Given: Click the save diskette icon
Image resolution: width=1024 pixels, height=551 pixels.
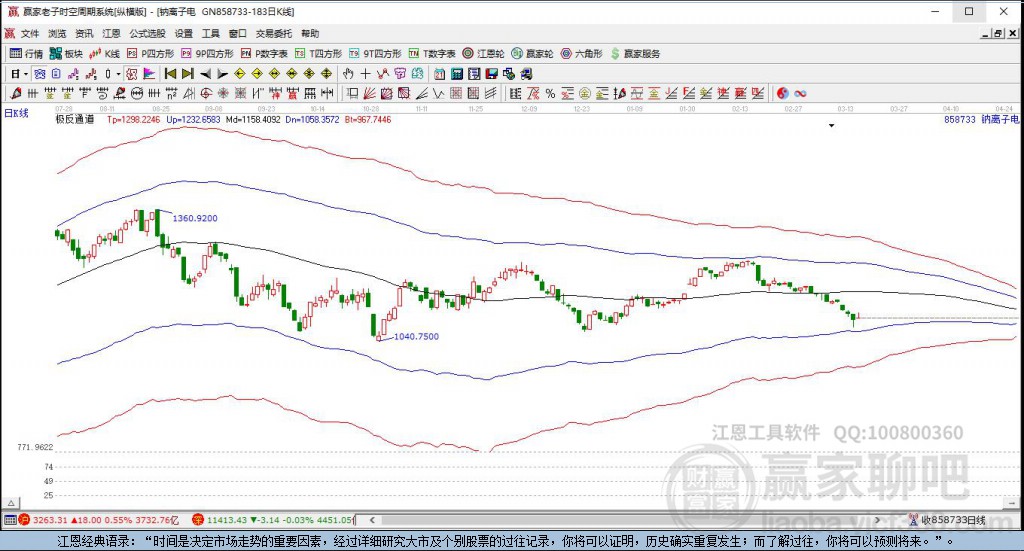Looking at the screenshot, I should point(492,74).
